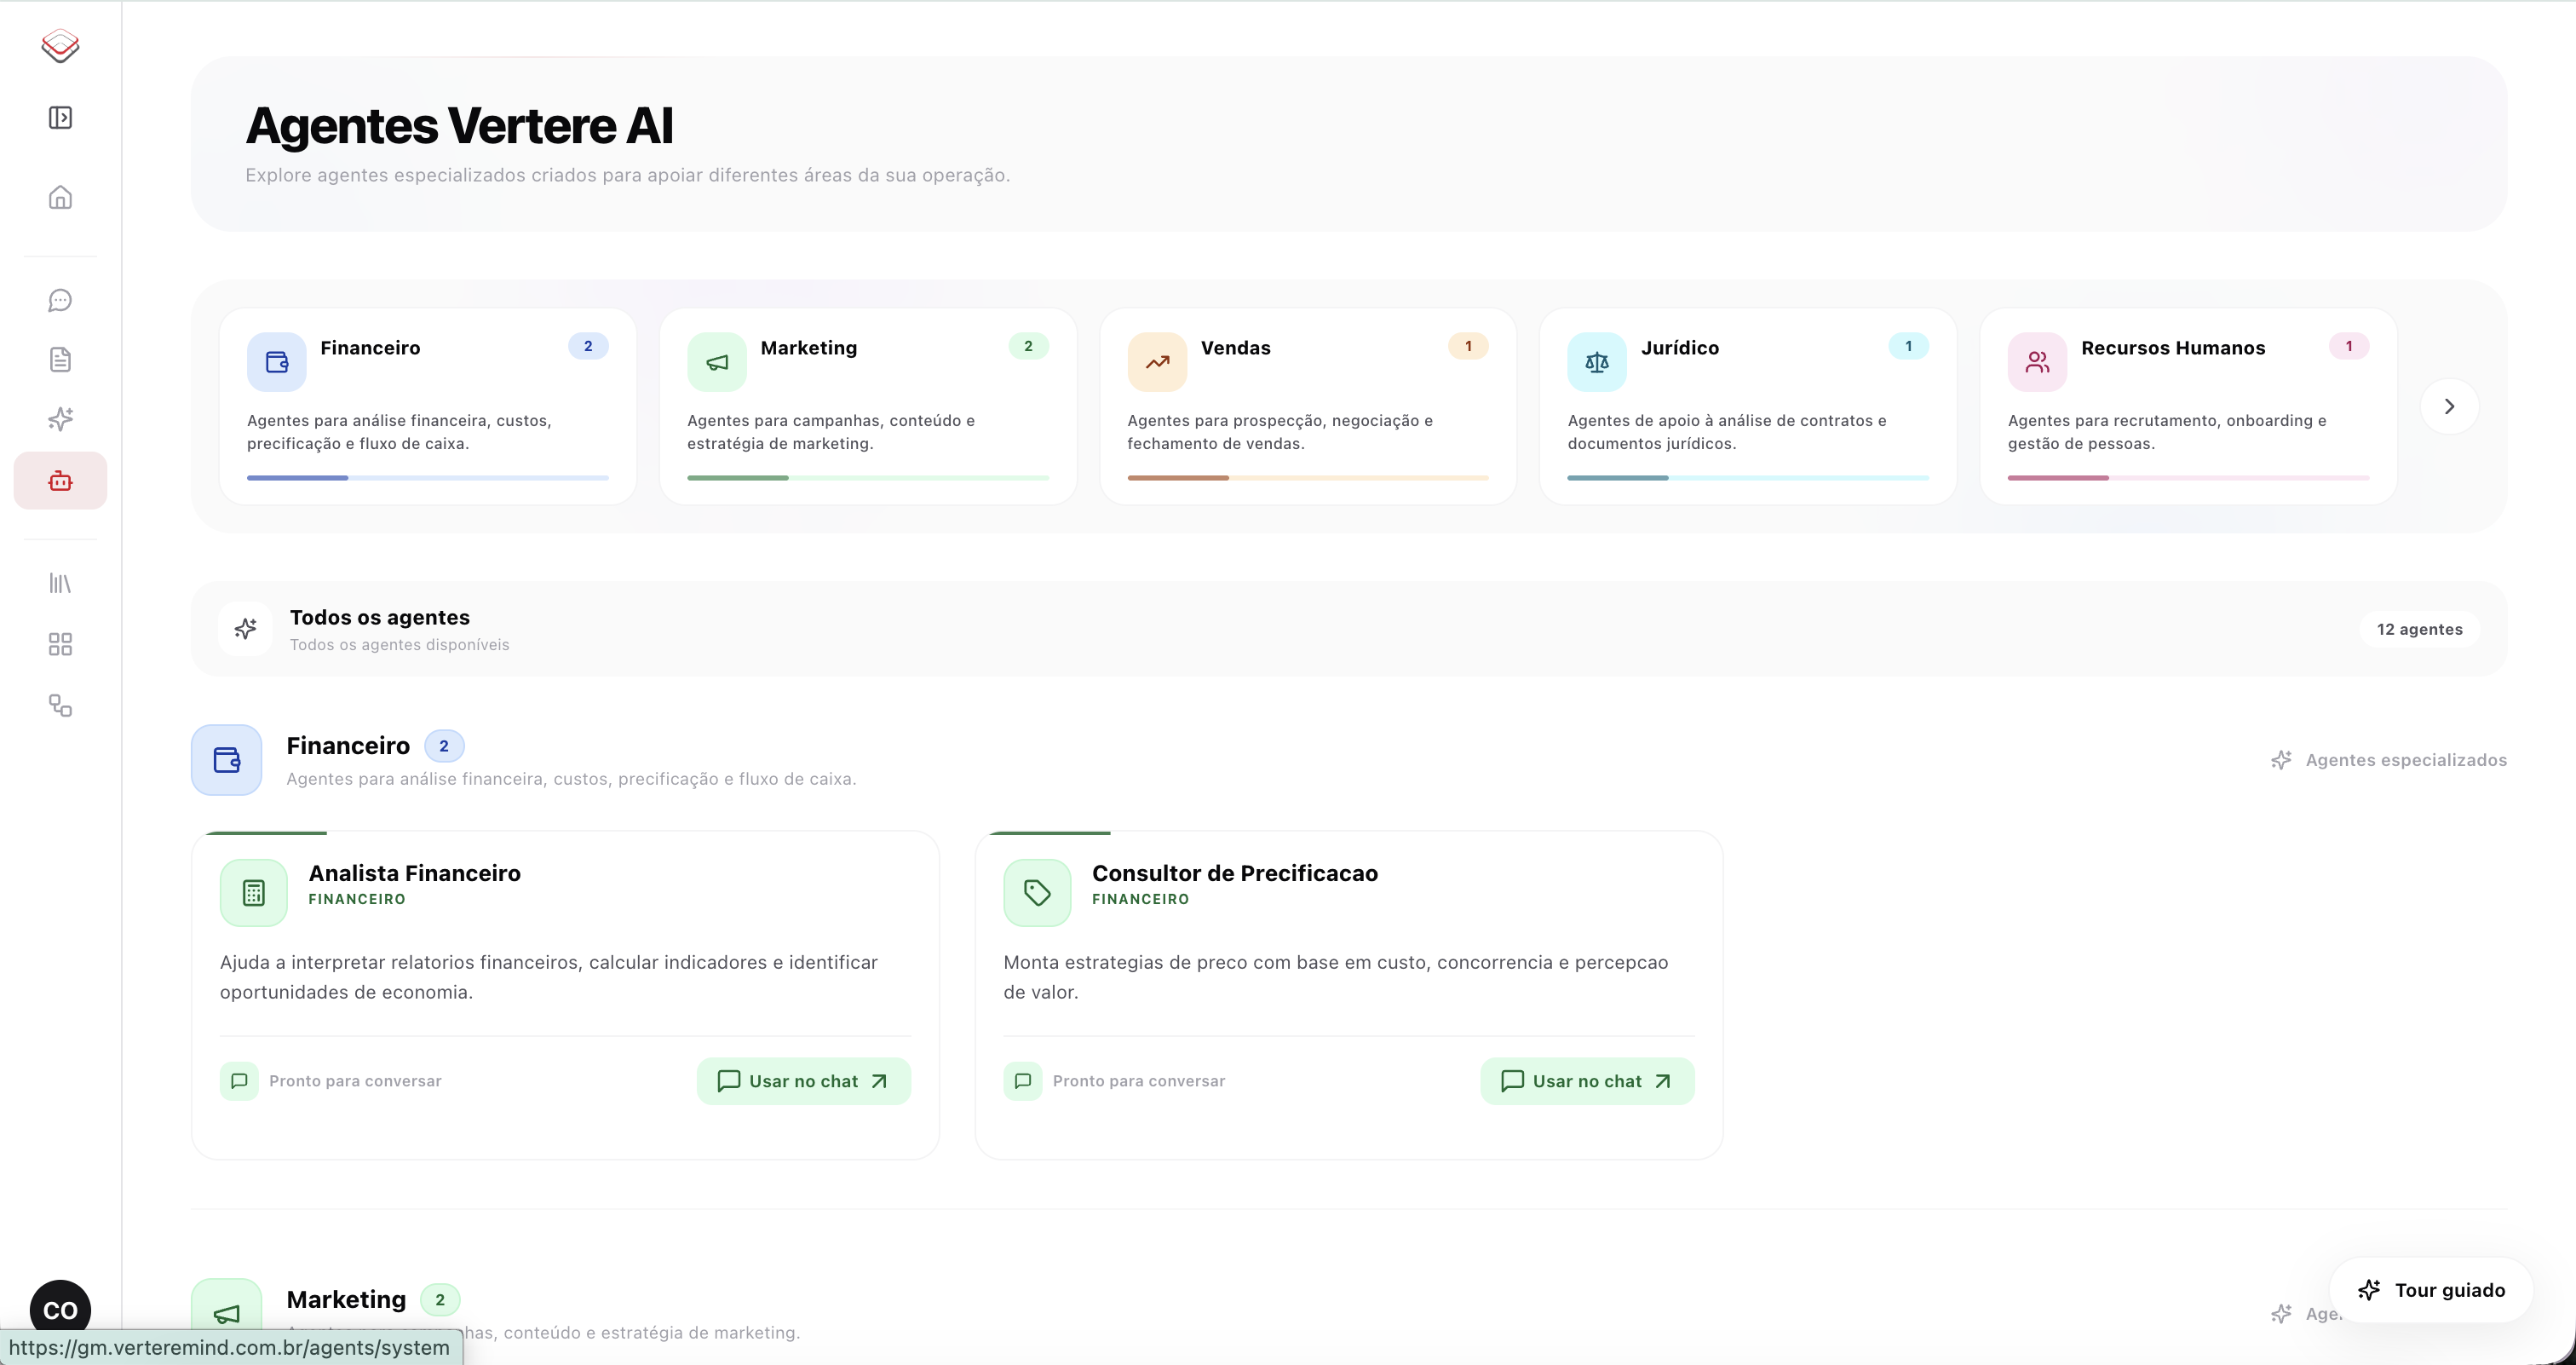Toggle the sidebar panel icon
Viewport: 2576px width, 1365px height.
pos(60,118)
